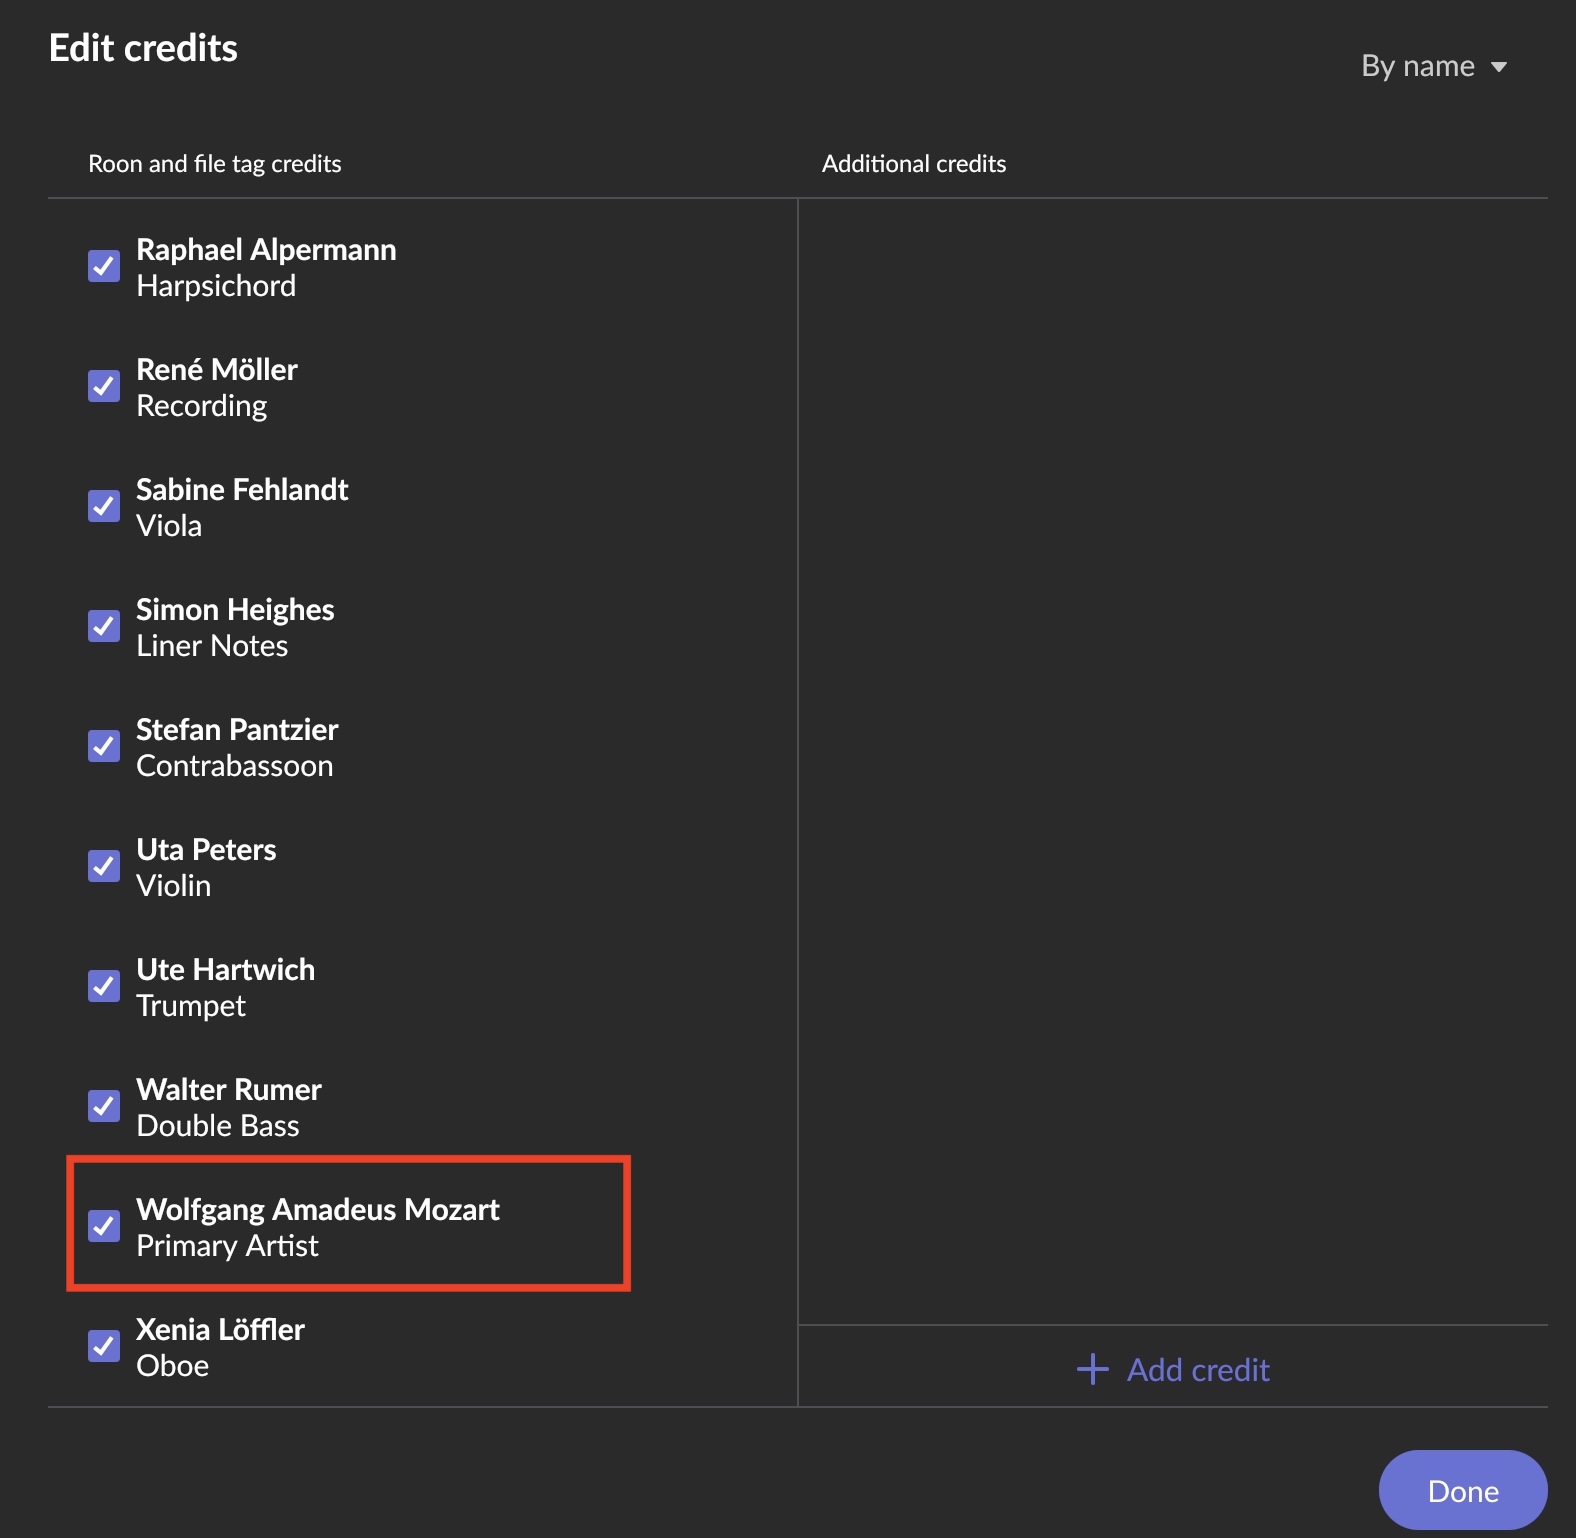The width and height of the screenshot is (1576, 1538).
Task: Uncheck the Ute Hartwich Trumpet credit
Action: click(x=104, y=986)
